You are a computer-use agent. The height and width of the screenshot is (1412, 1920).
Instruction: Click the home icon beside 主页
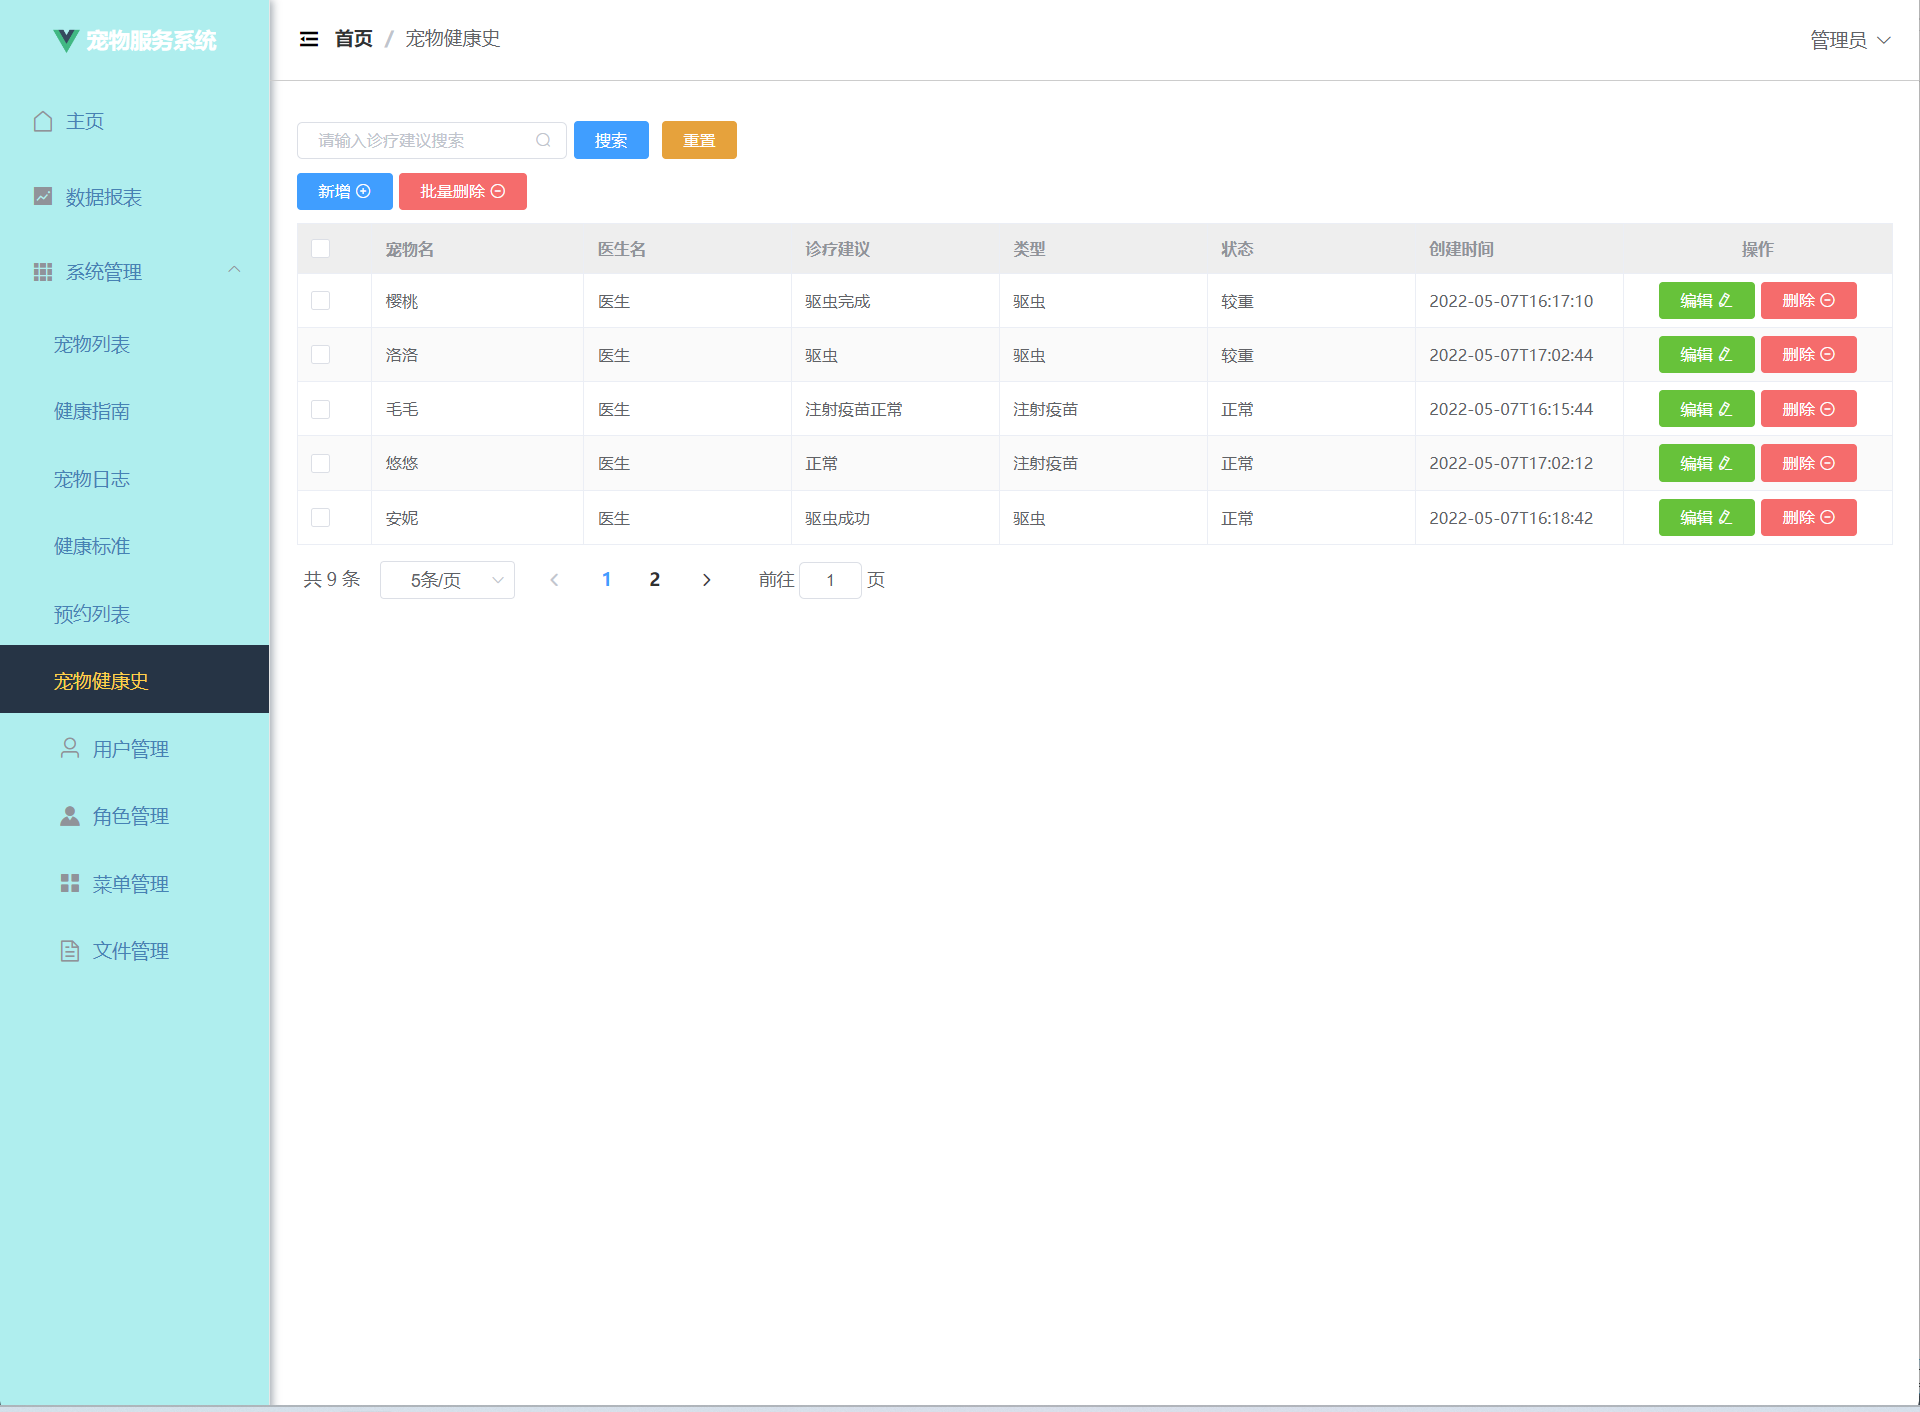pos(43,121)
